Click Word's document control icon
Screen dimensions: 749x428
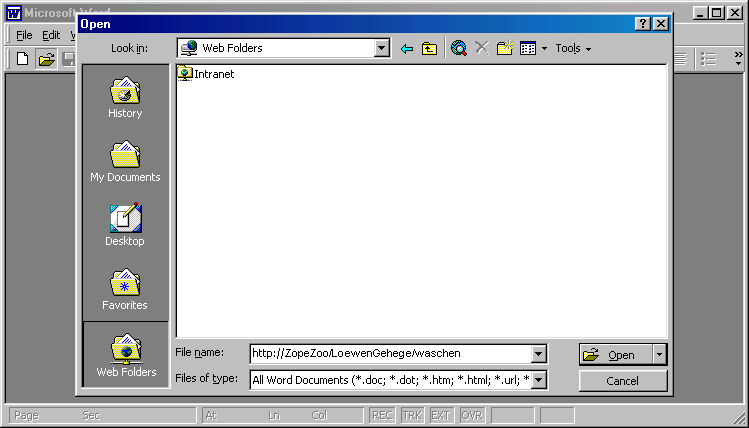[14, 13]
